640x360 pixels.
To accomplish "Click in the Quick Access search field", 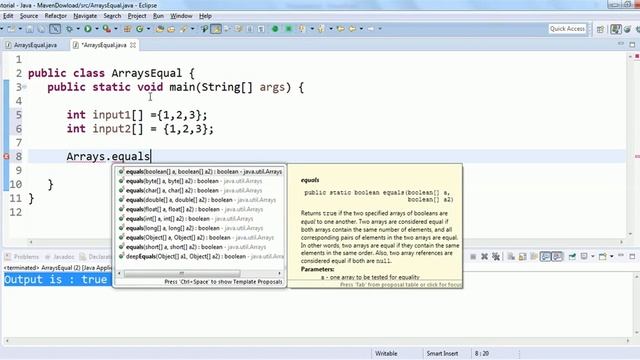I will [567, 29].
